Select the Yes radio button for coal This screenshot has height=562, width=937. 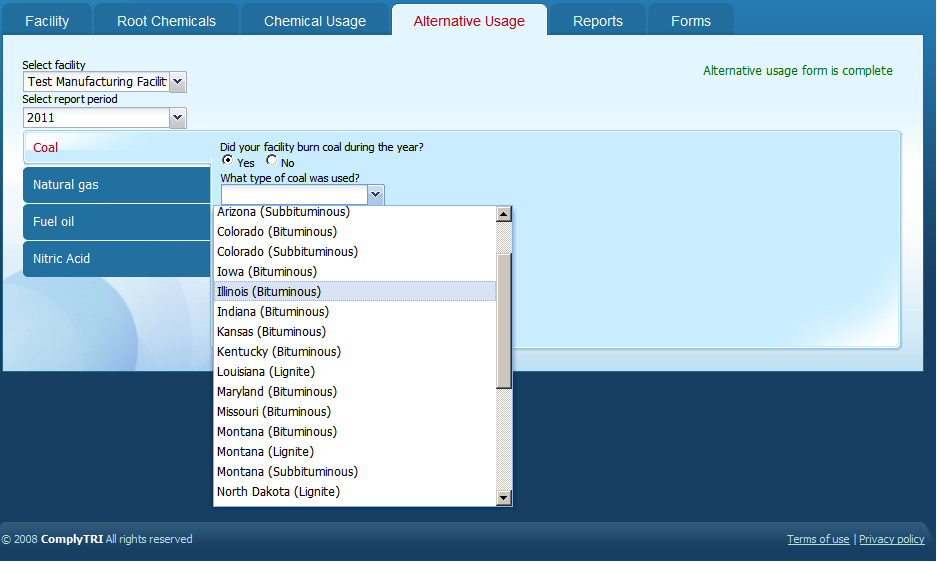(x=227, y=161)
